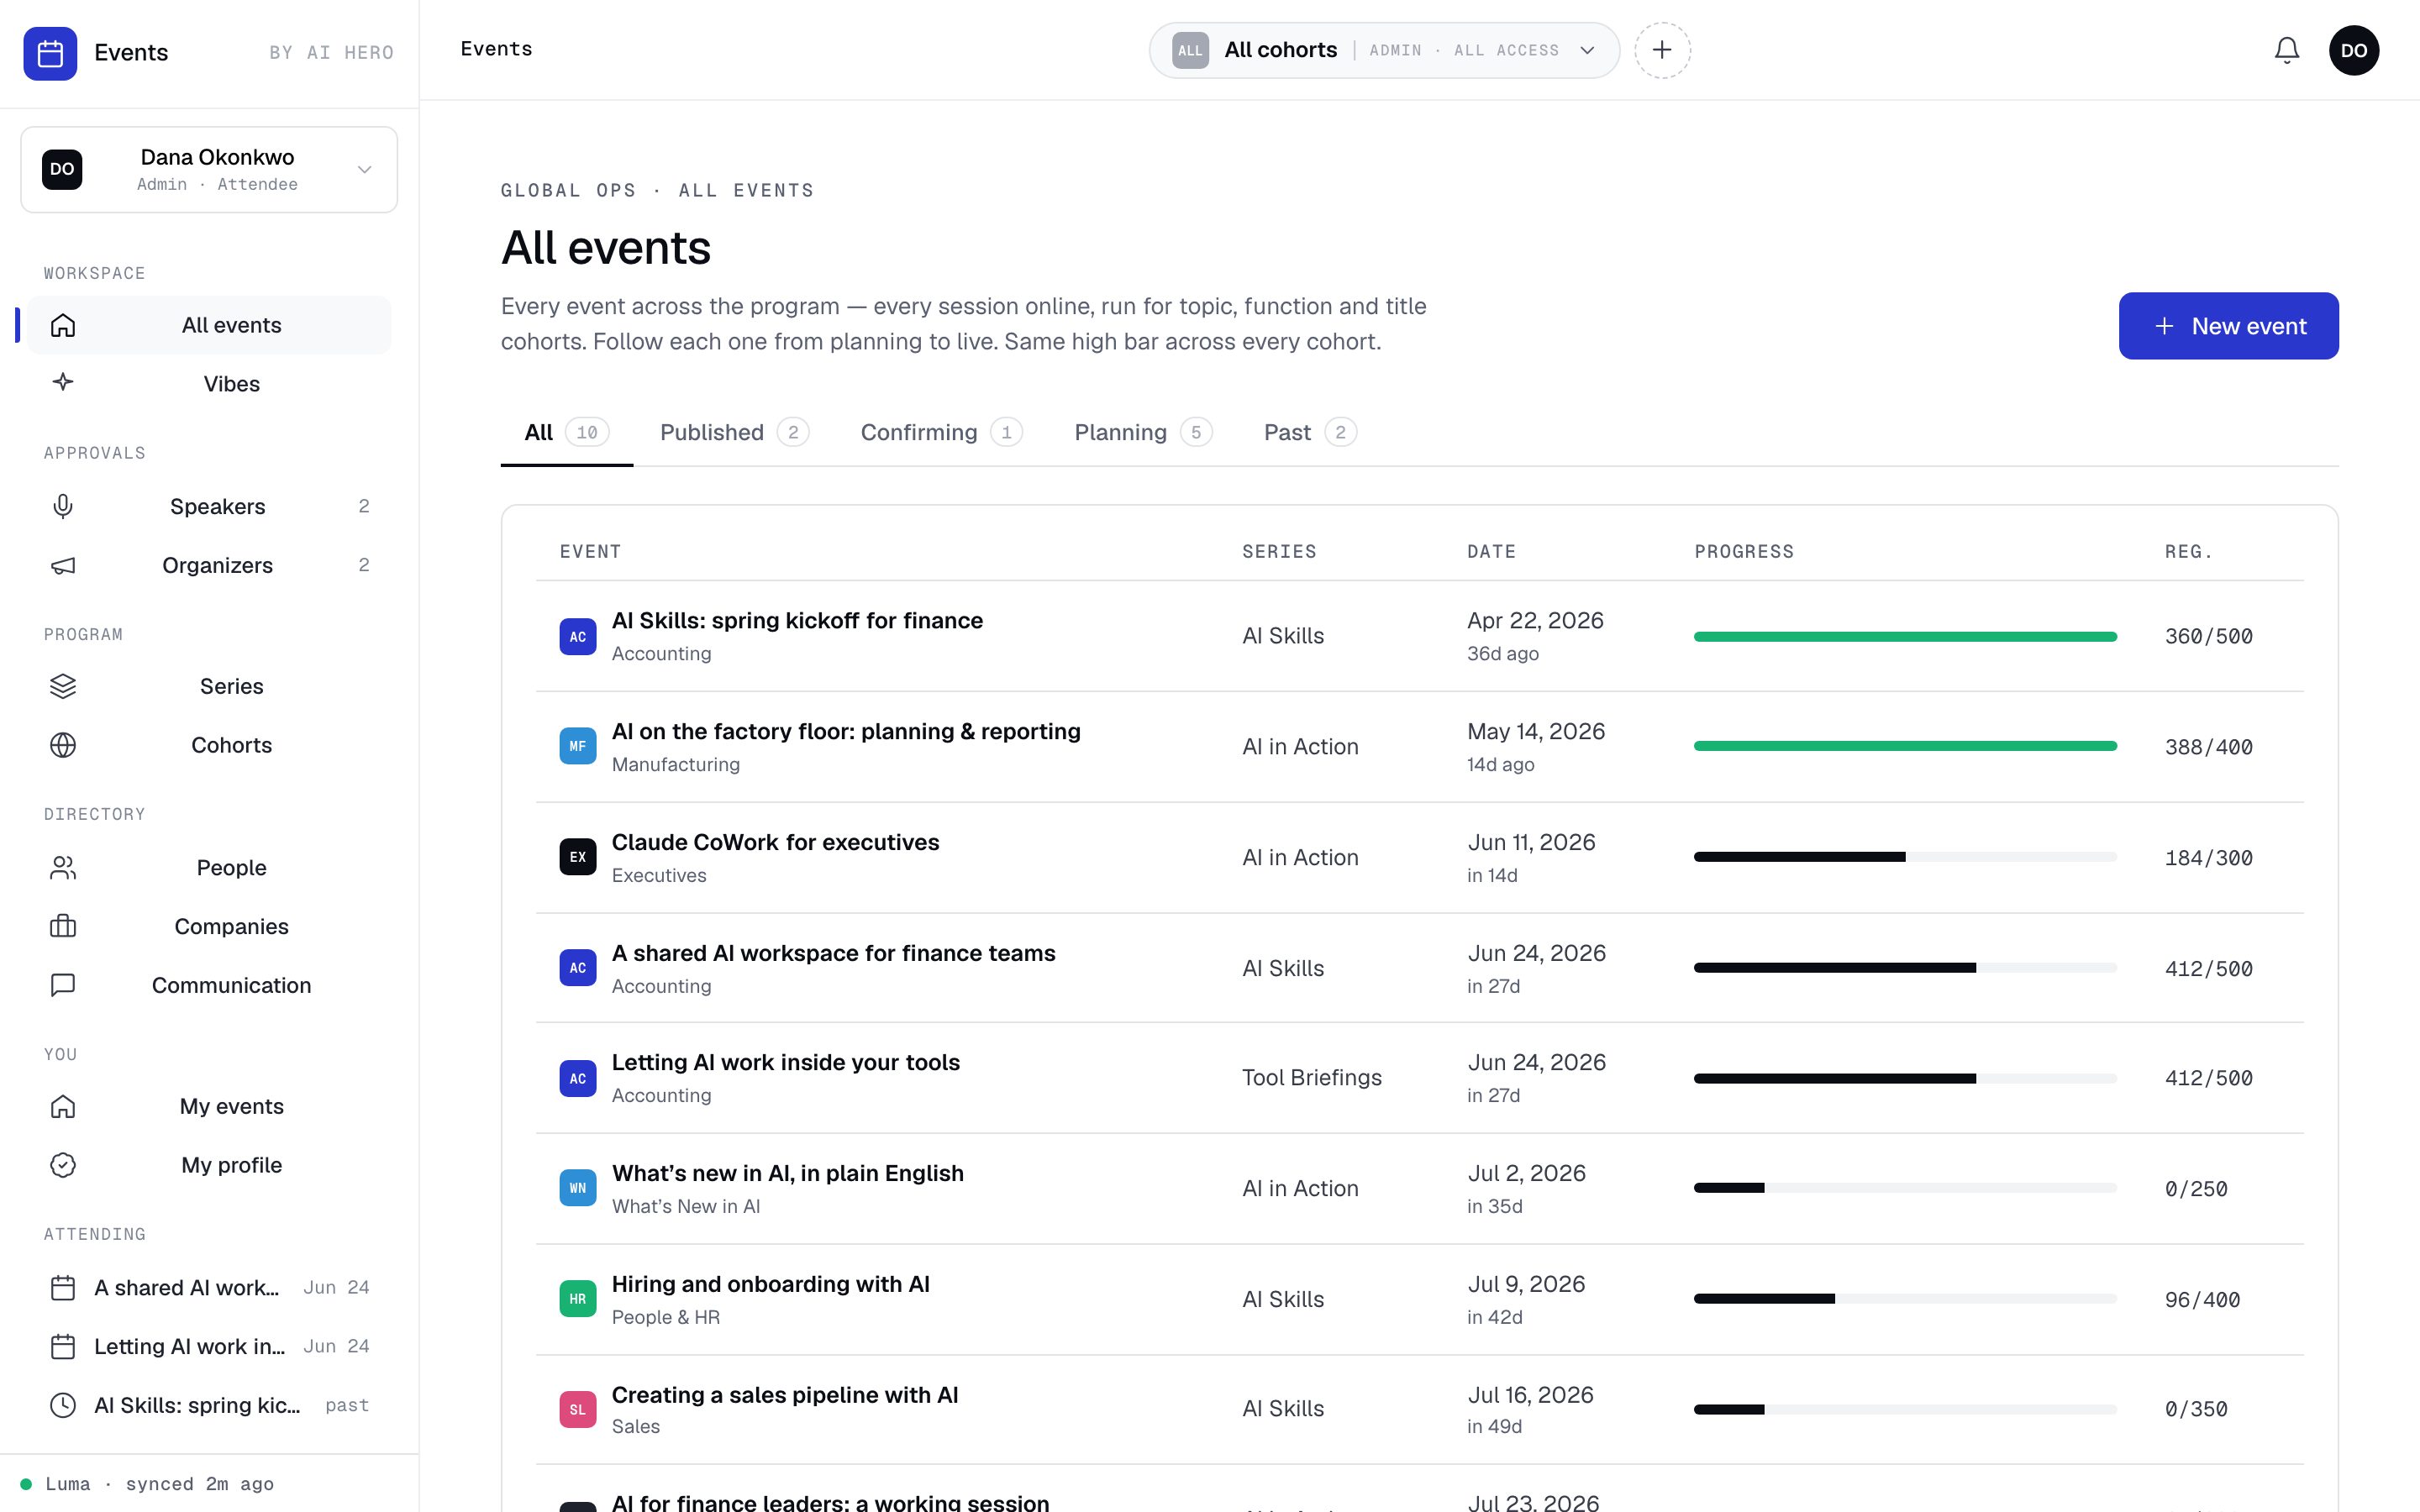The width and height of the screenshot is (2420, 1512).
Task: Go to Series in the sidebar
Action: point(209,686)
